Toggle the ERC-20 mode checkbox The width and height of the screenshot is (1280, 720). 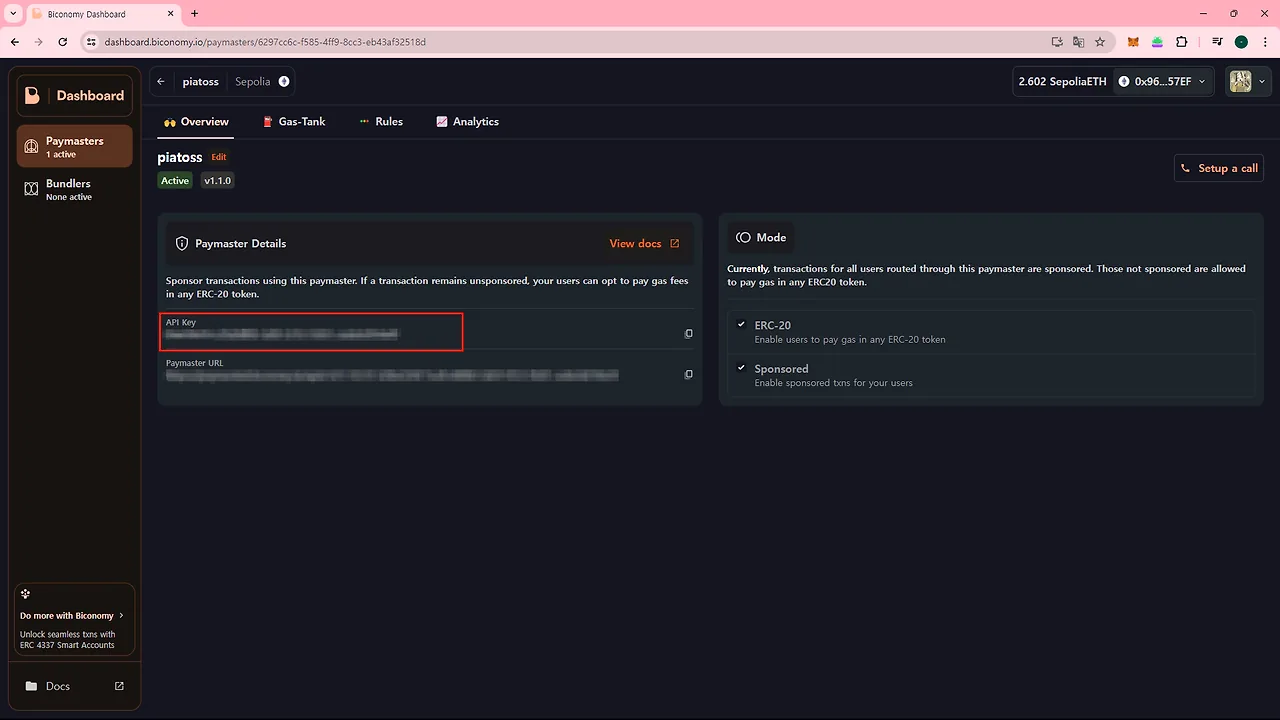point(741,325)
